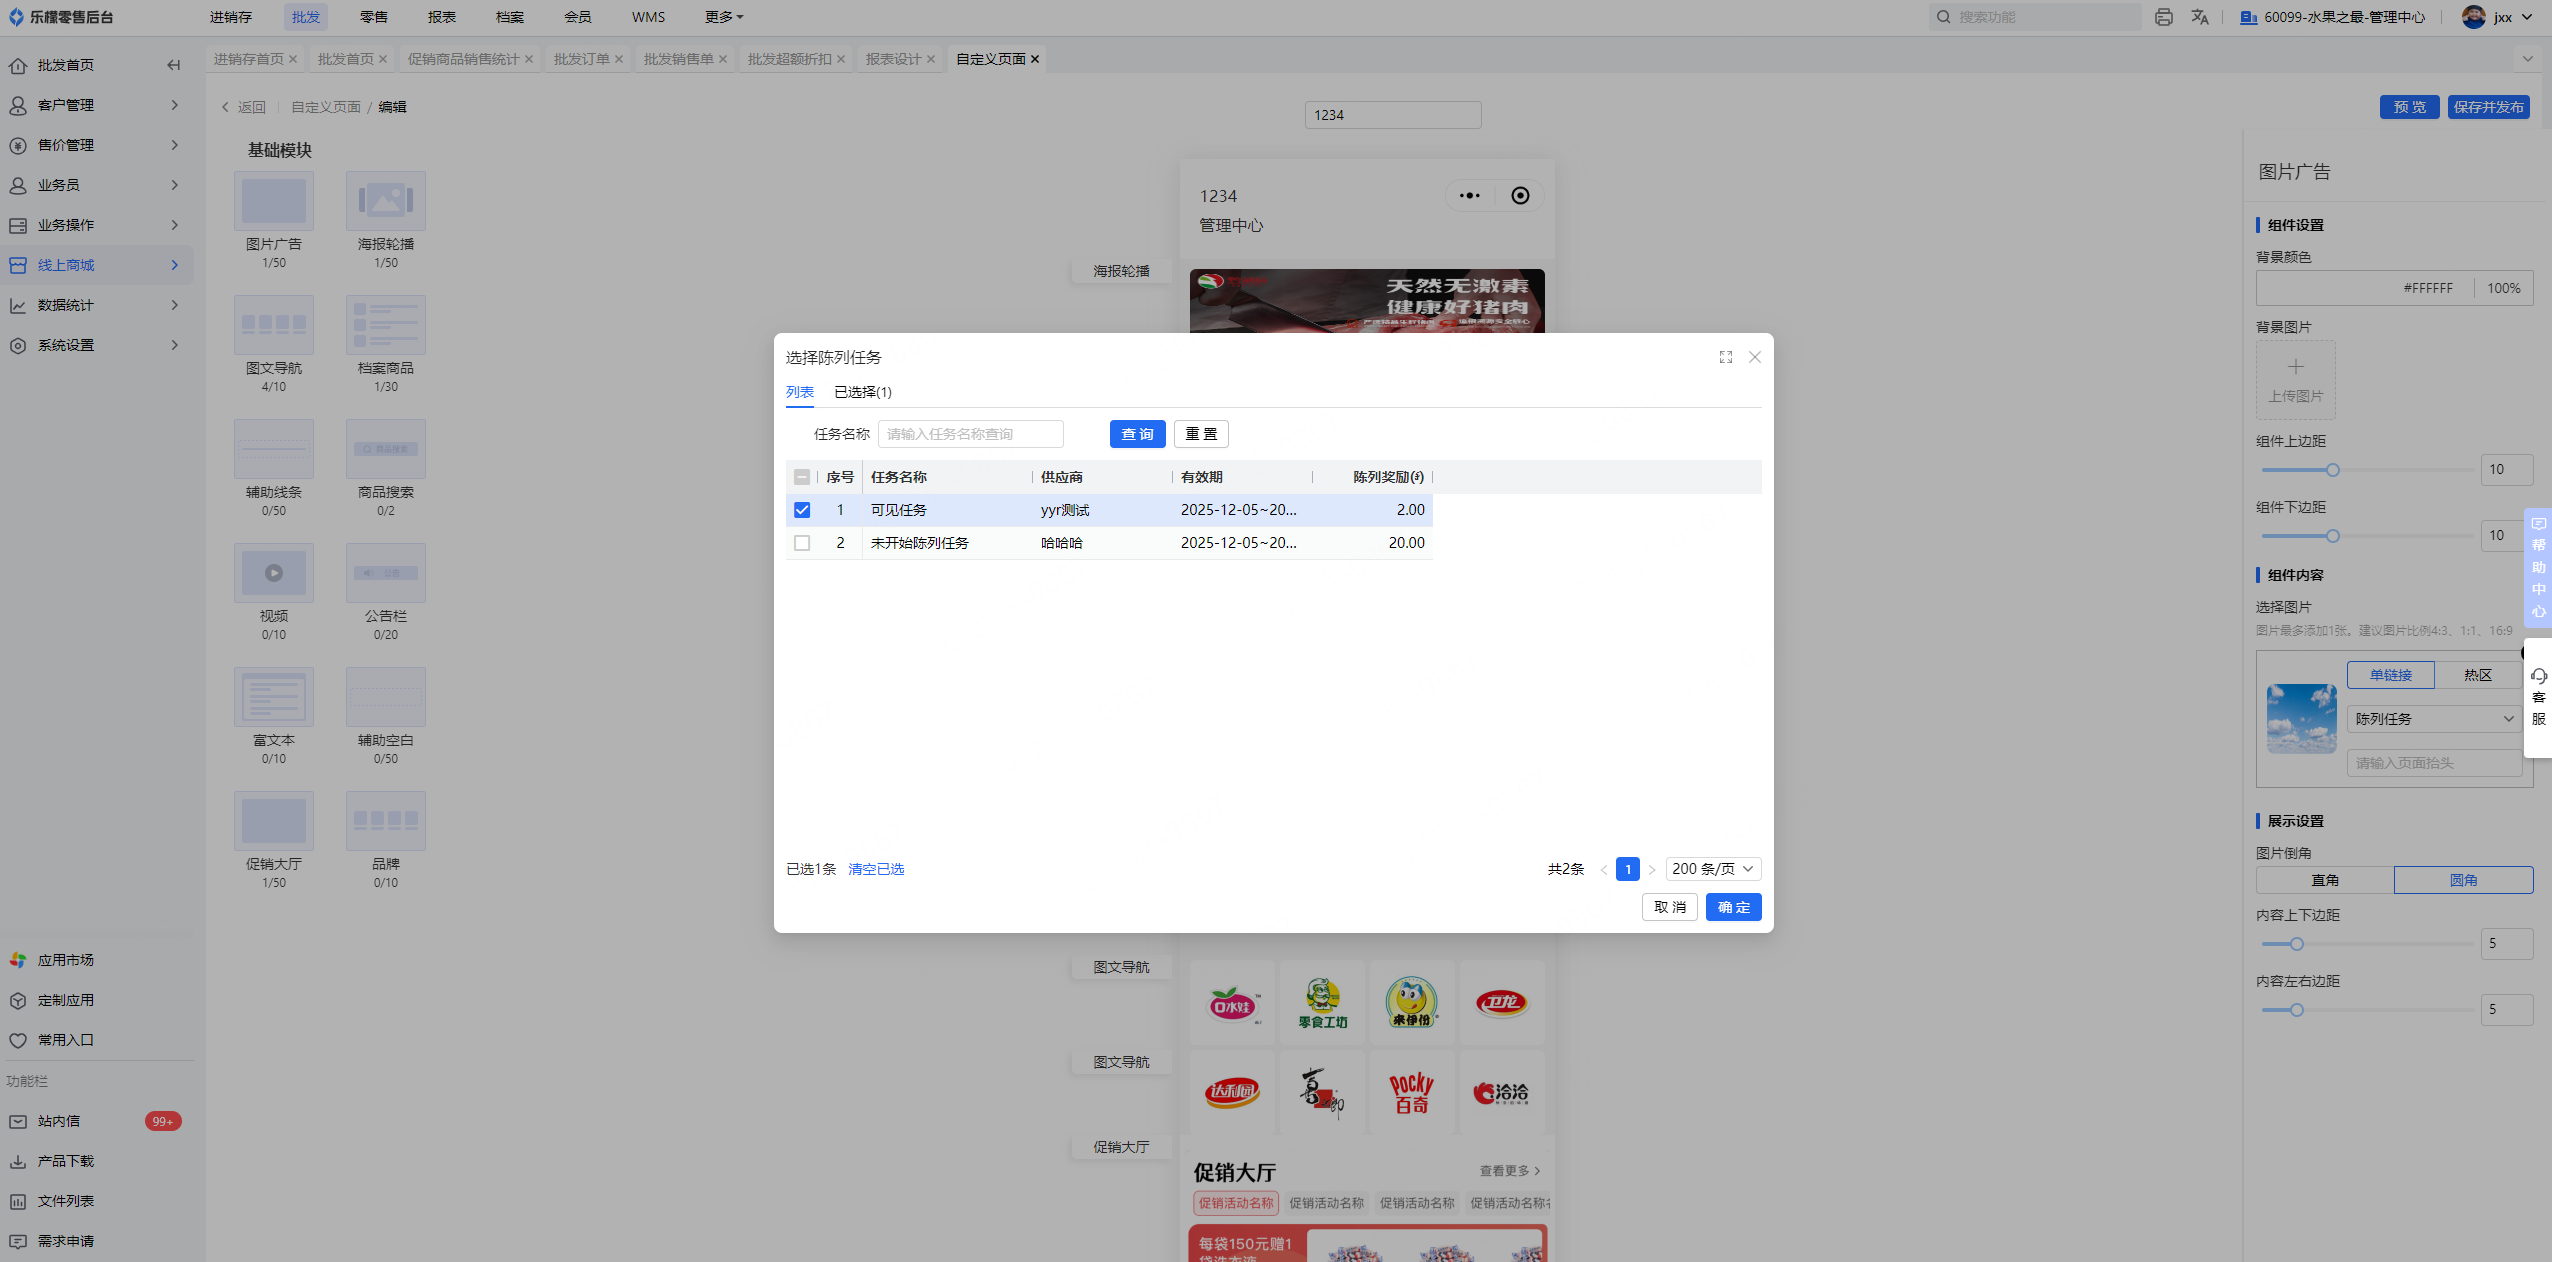Open 站内信 messages in the sidebar
This screenshot has width=2552, height=1262.
(x=59, y=1121)
